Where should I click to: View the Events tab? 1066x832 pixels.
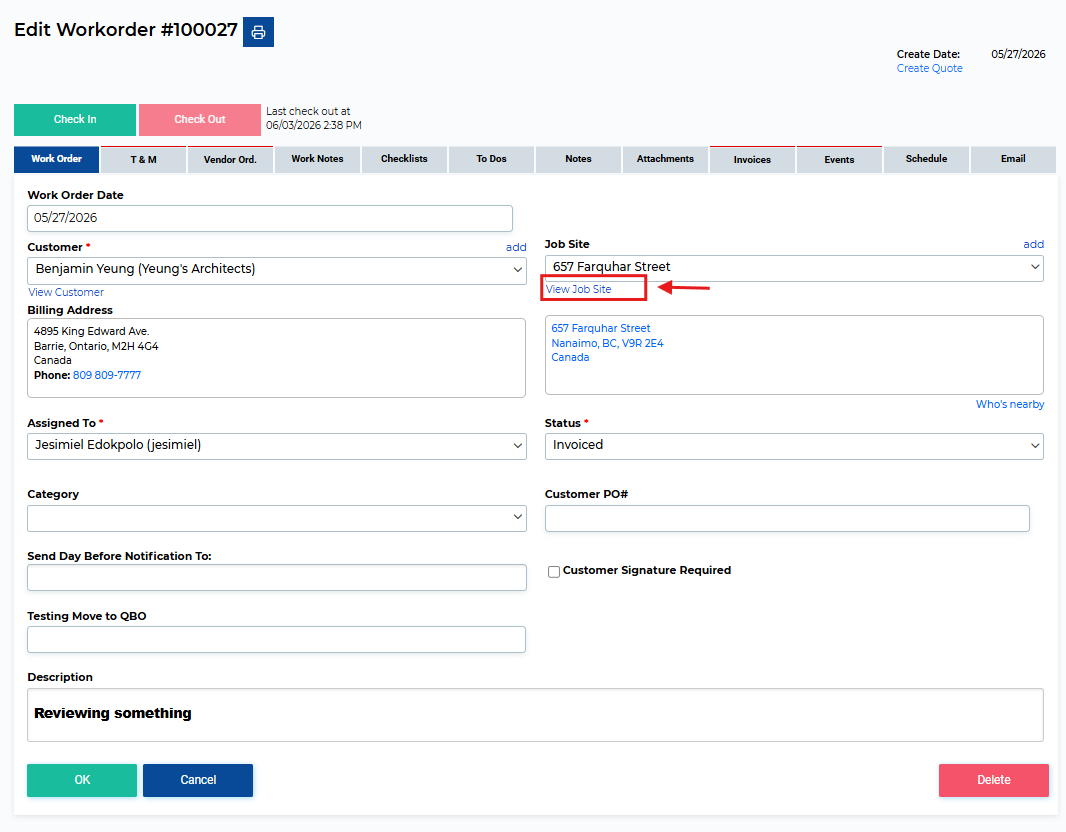tap(840, 160)
